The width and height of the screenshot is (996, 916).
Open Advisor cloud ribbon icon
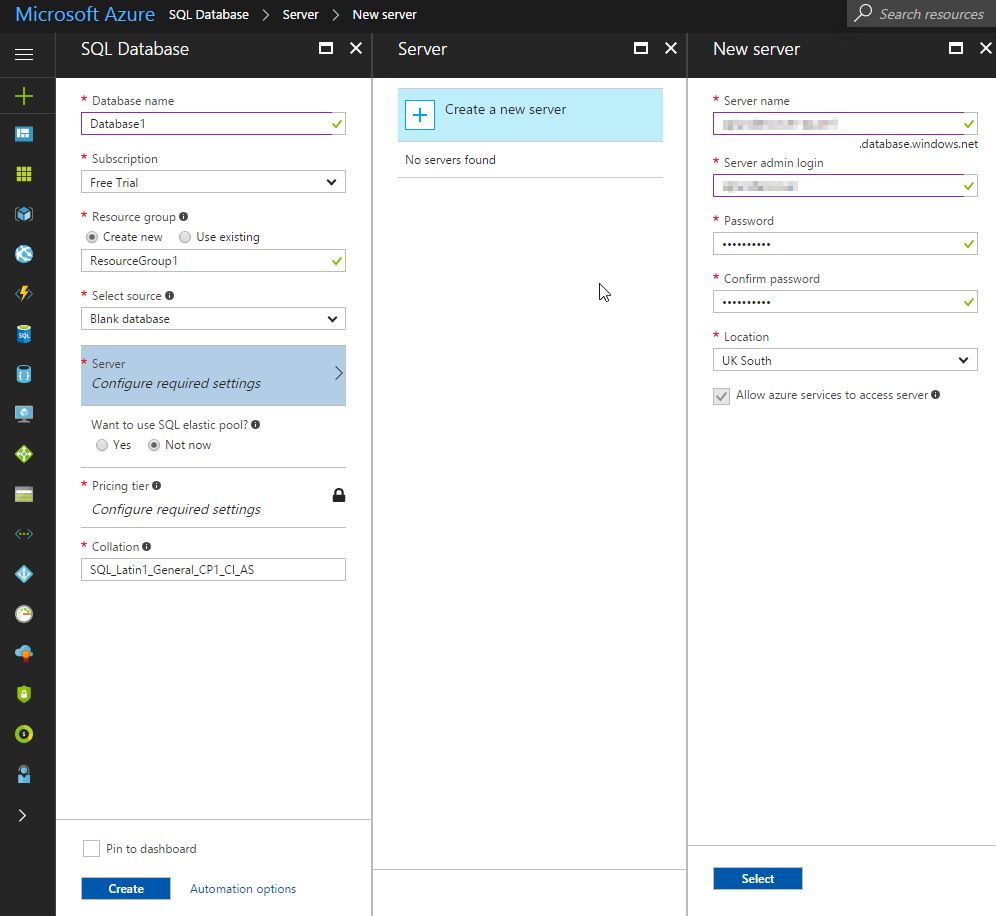click(x=24, y=654)
